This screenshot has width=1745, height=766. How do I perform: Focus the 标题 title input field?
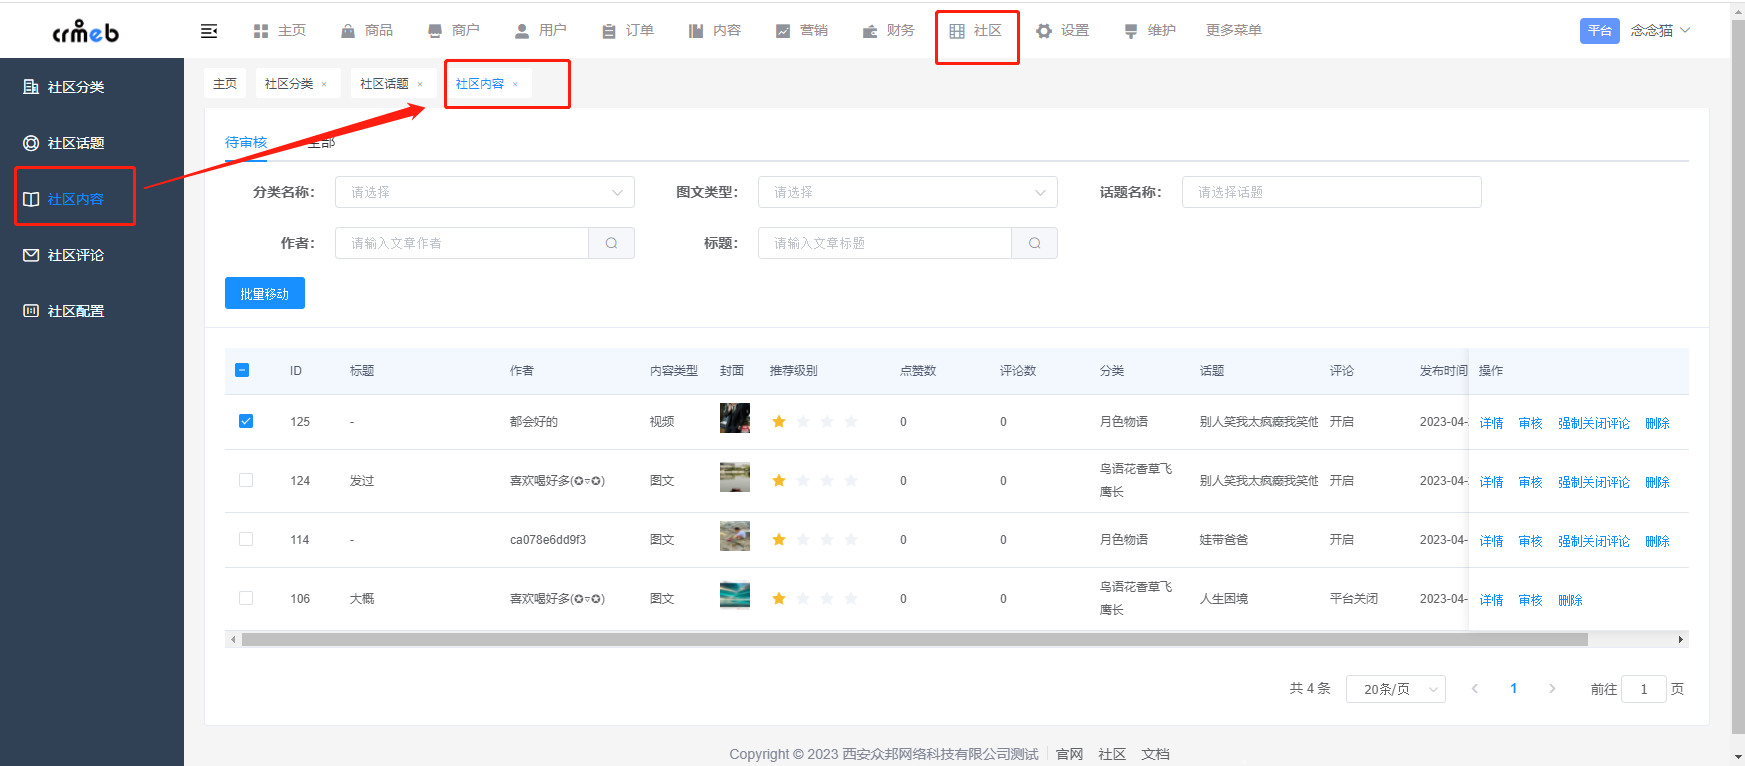tap(885, 243)
